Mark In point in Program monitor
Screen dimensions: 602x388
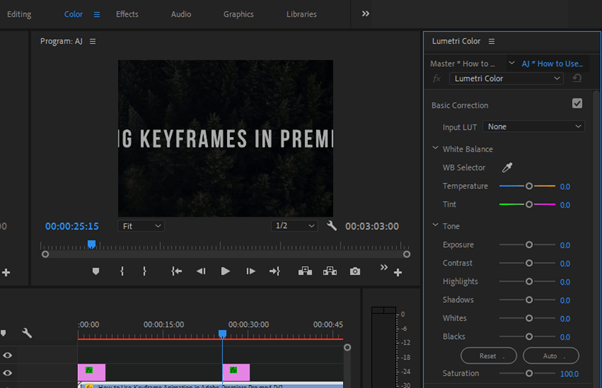[122, 271]
